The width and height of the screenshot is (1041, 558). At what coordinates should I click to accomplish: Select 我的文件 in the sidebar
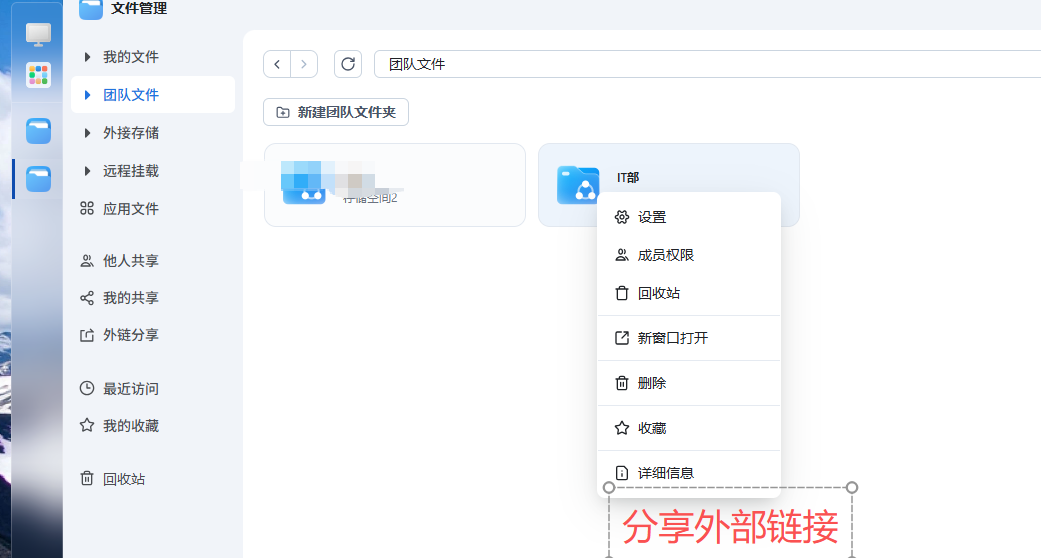(x=131, y=57)
